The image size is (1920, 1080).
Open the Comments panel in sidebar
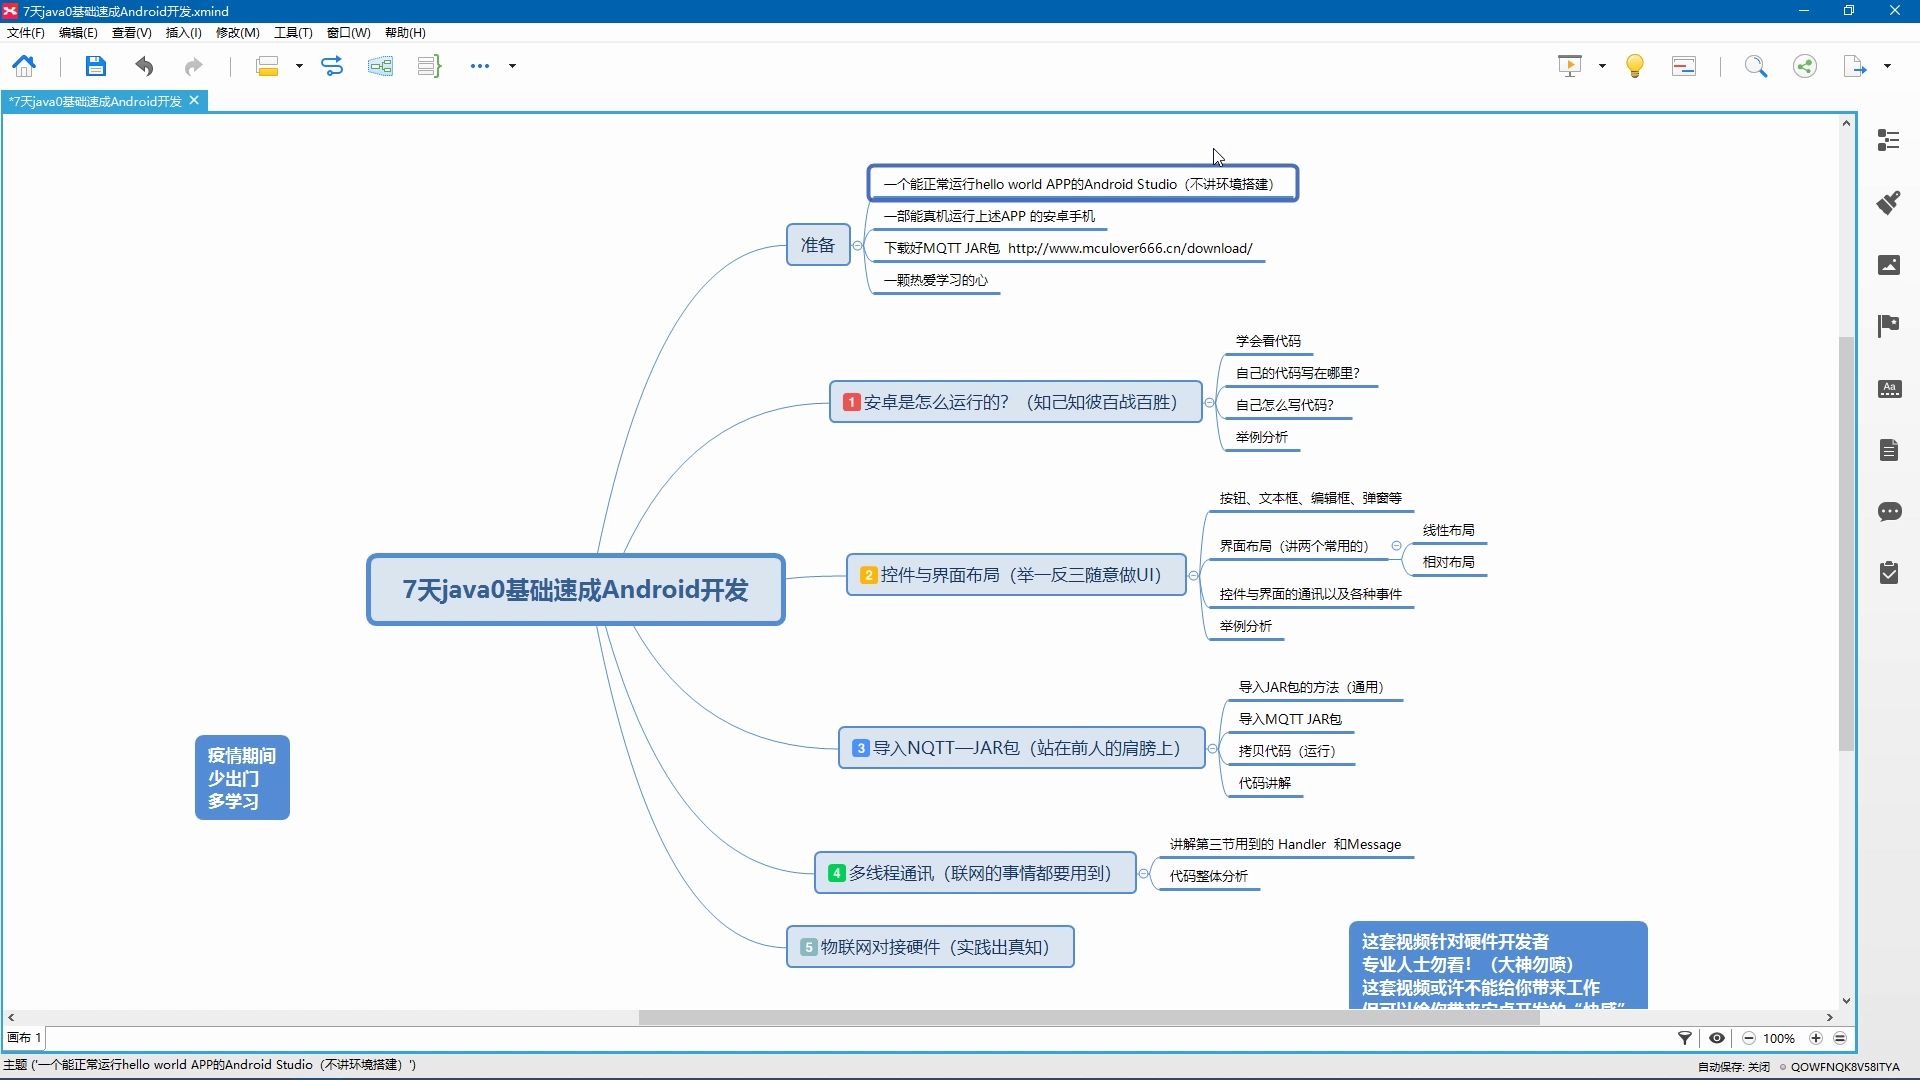pyautogui.click(x=1888, y=512)
